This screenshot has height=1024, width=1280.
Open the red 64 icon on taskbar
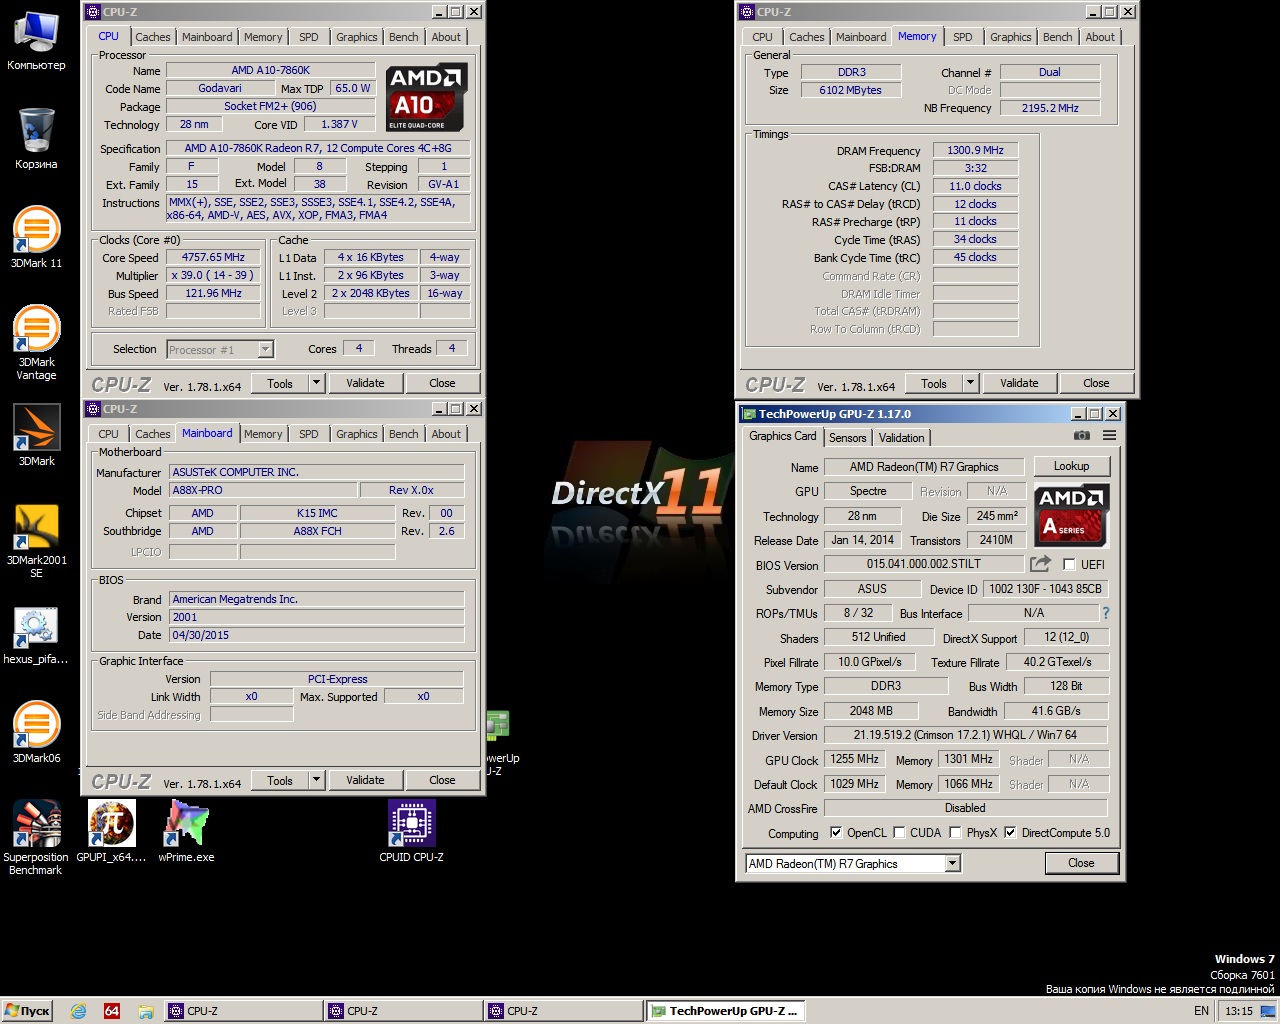(x=112, y=1011)
